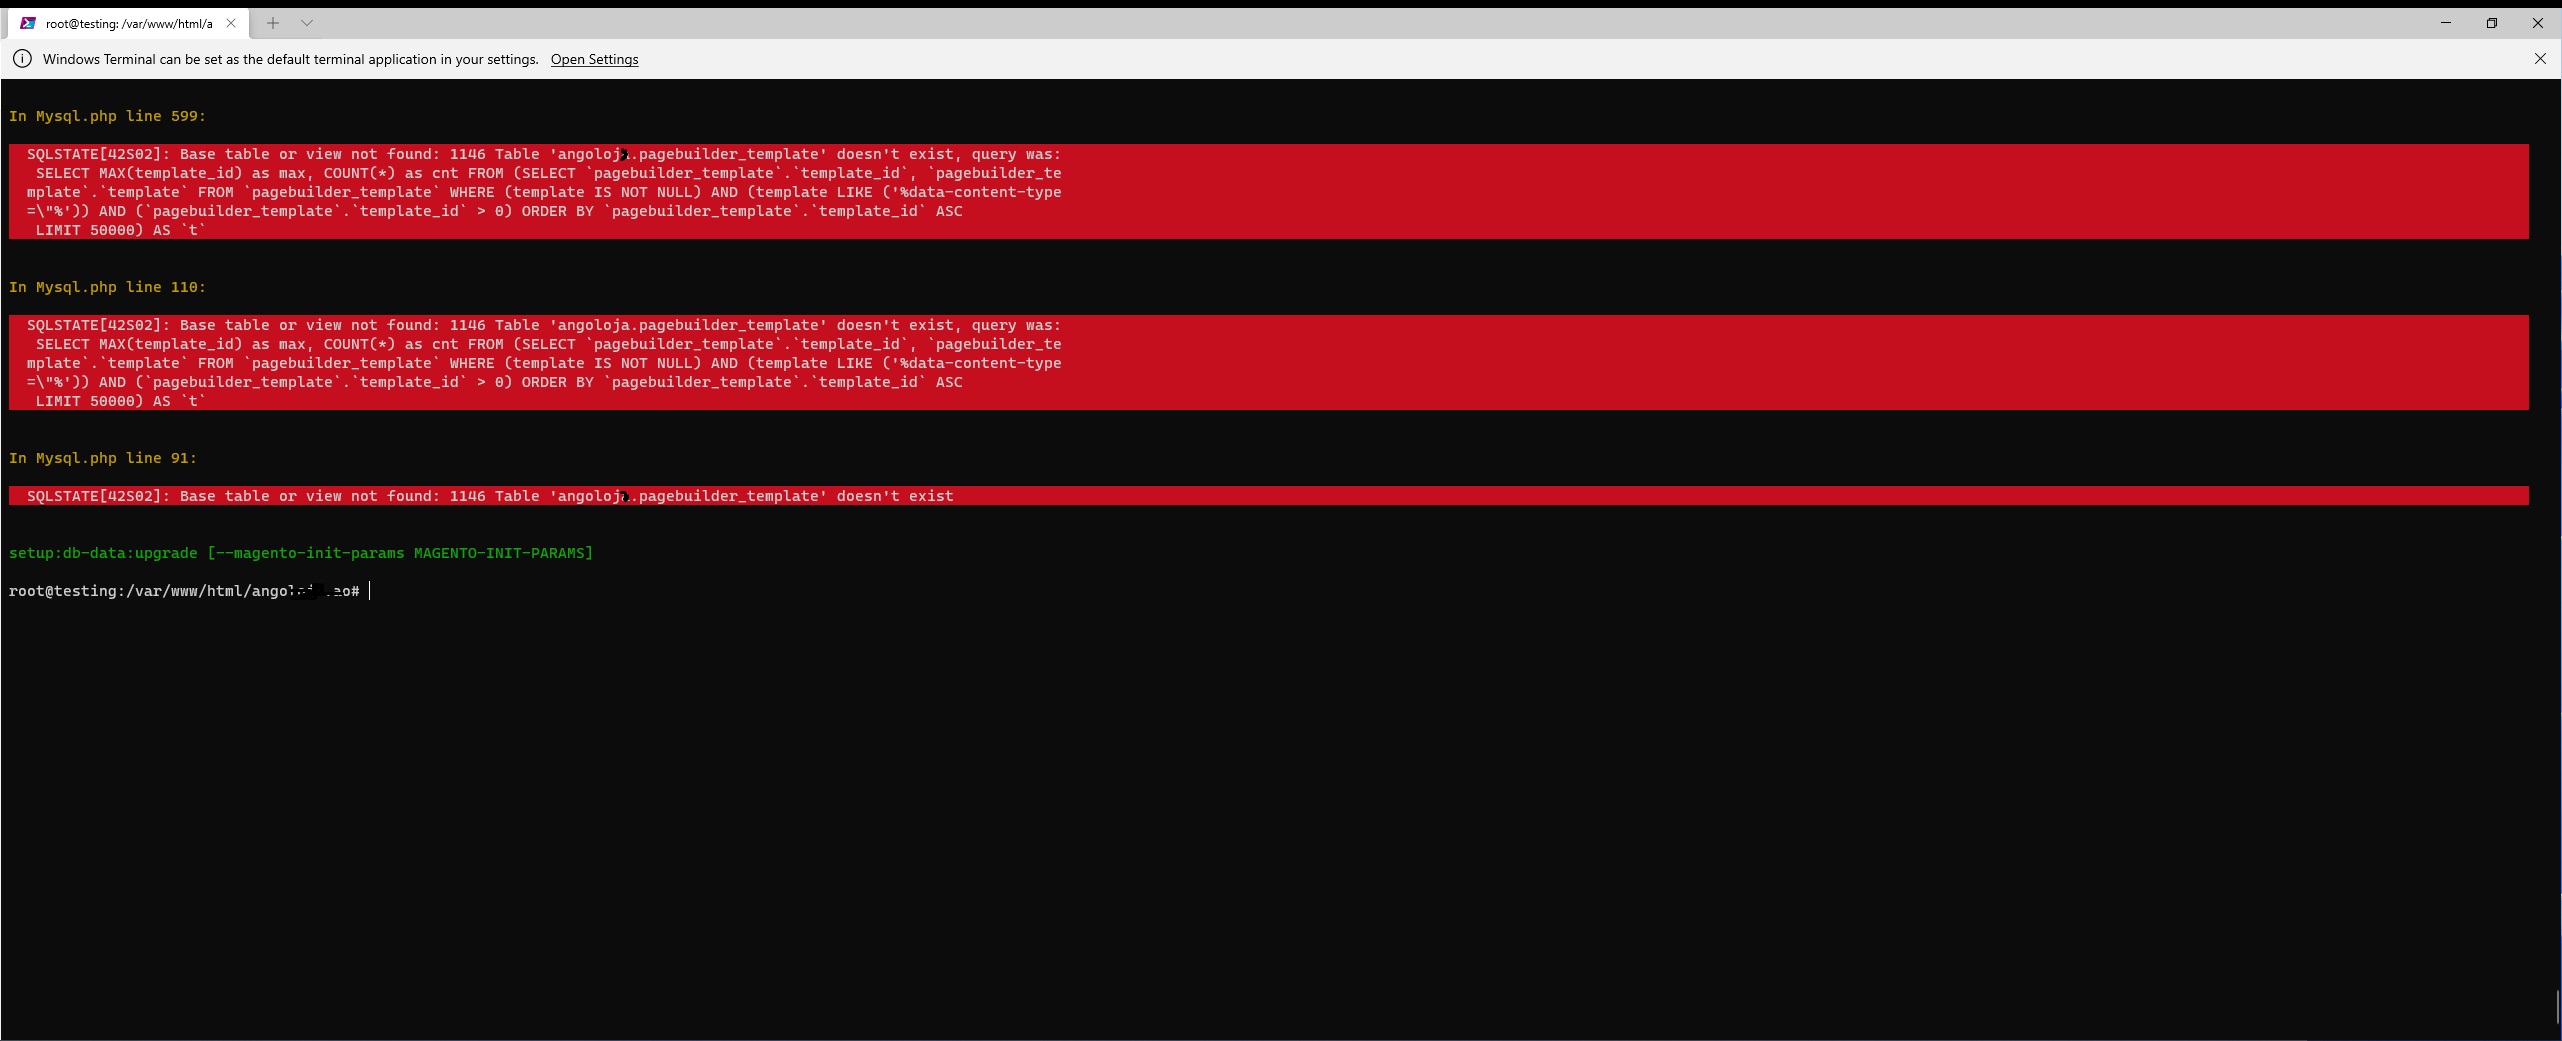Click the setup:db-data:upgrade usage line
Viewport: 2562px width, 1041px height.
pos(301,553)
